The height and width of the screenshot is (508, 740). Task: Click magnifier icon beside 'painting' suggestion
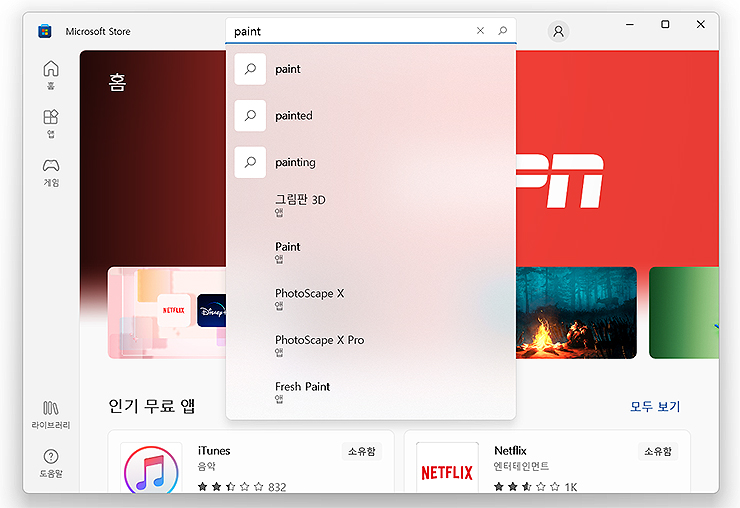point(250,162)
